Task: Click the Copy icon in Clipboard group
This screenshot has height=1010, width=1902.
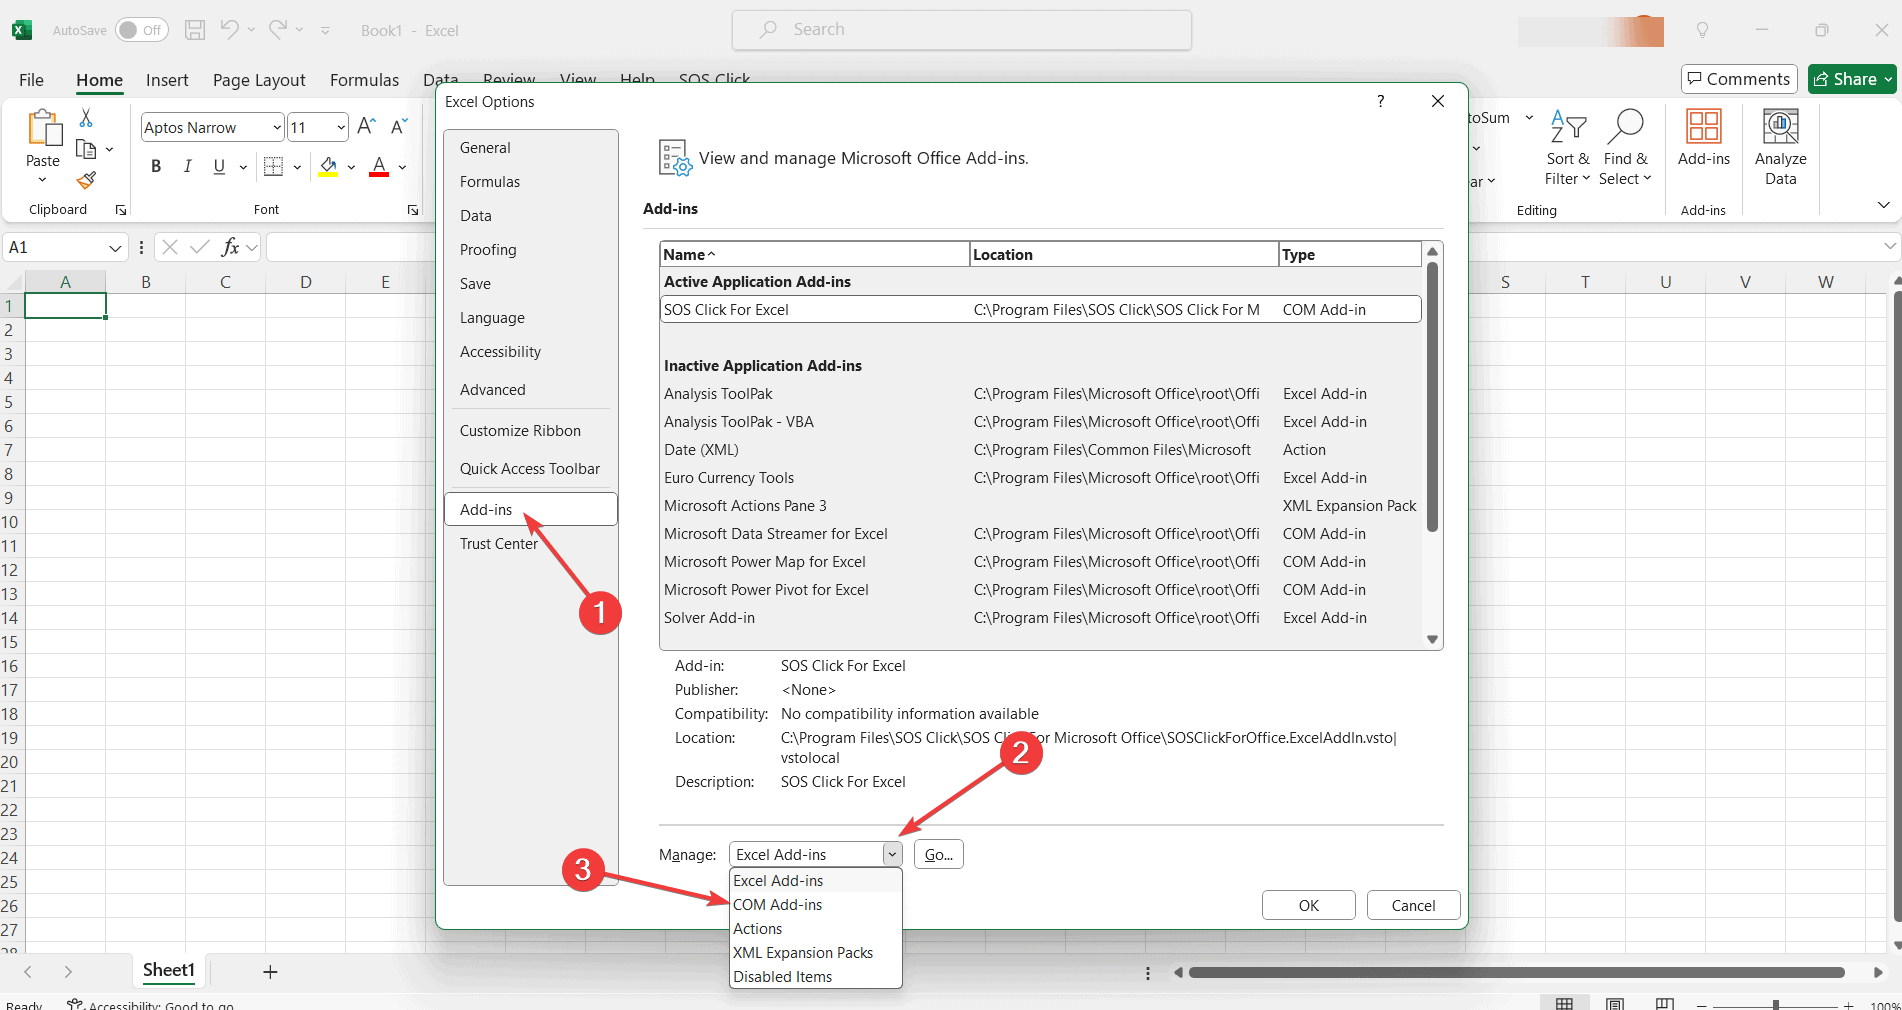Action: click(x=86, y=149)
